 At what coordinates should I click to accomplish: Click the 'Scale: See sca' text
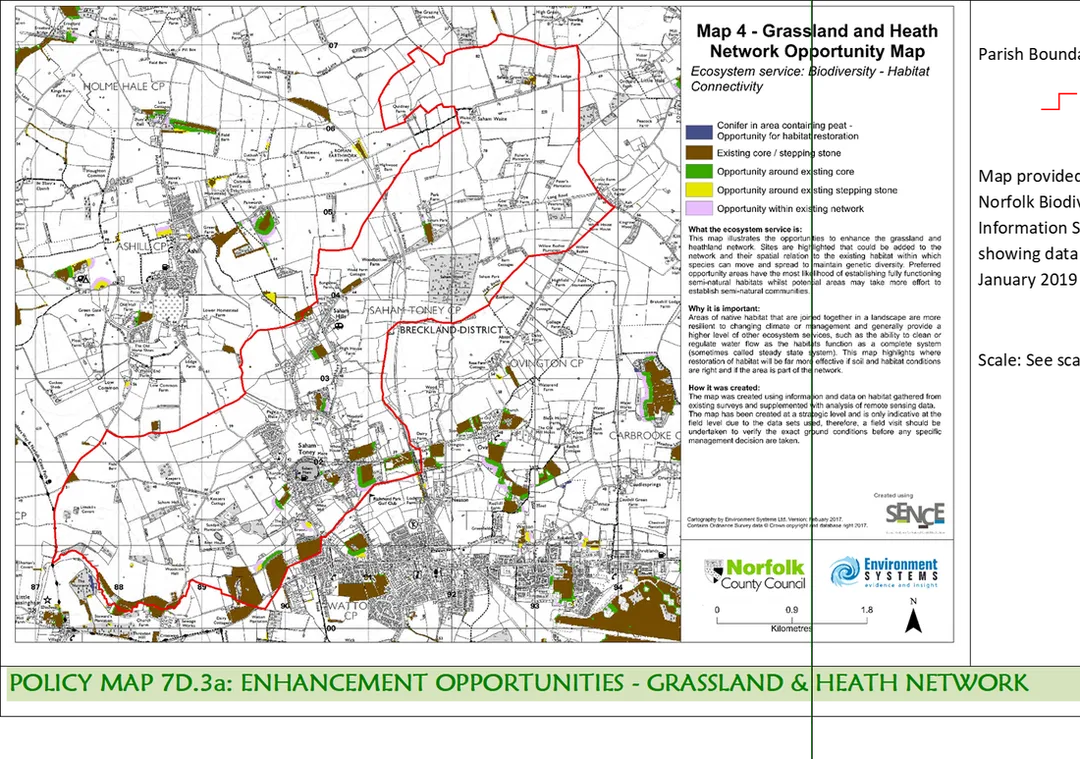[x=1029, y=360]
